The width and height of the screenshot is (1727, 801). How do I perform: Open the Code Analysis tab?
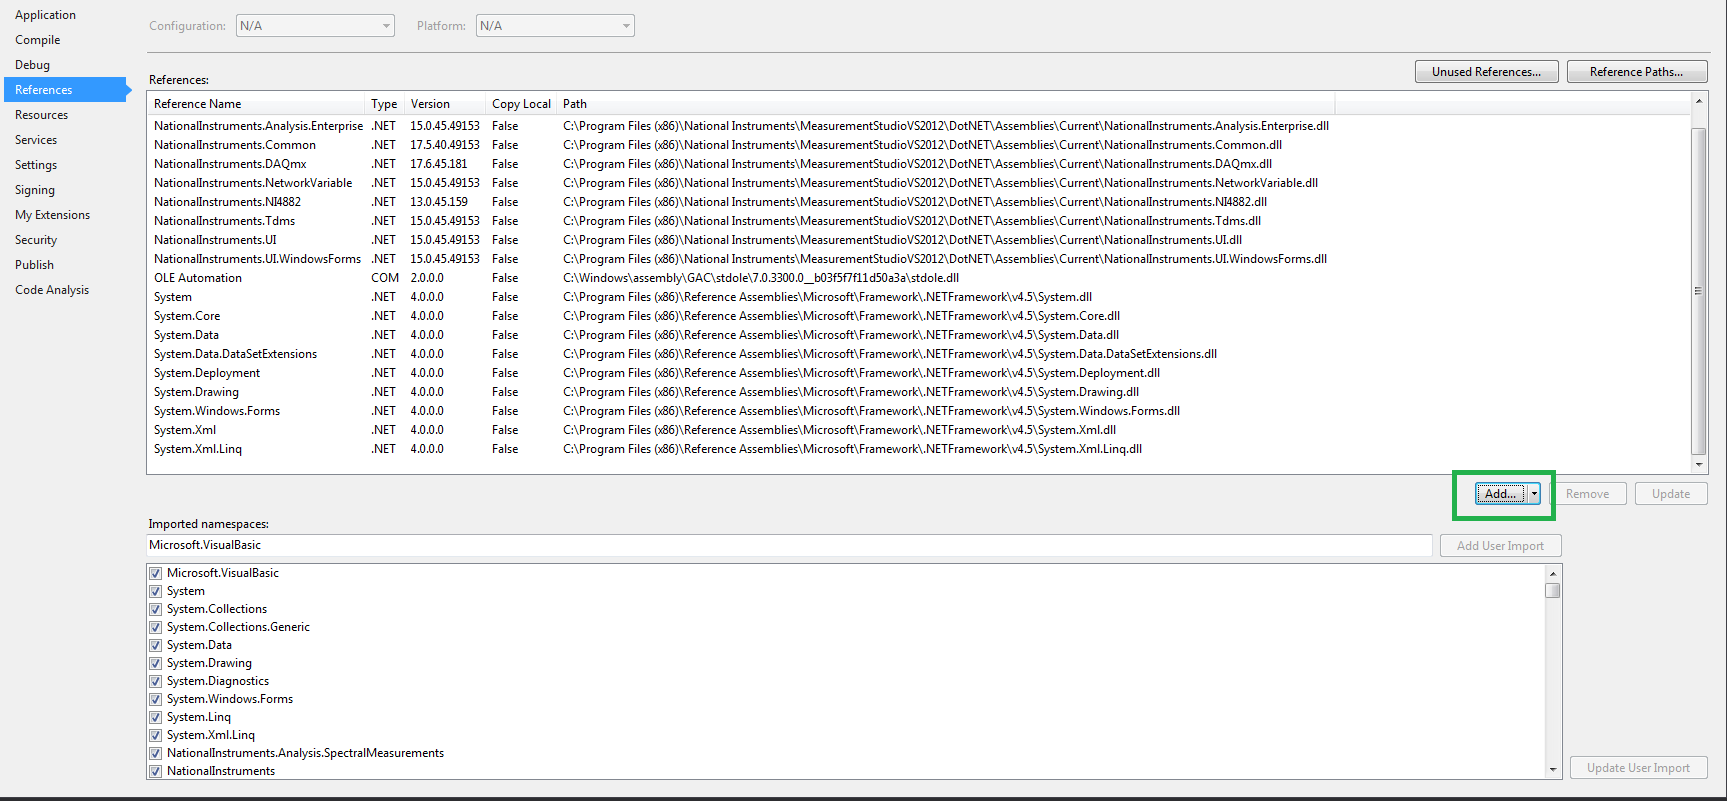(x=52, y=290)
